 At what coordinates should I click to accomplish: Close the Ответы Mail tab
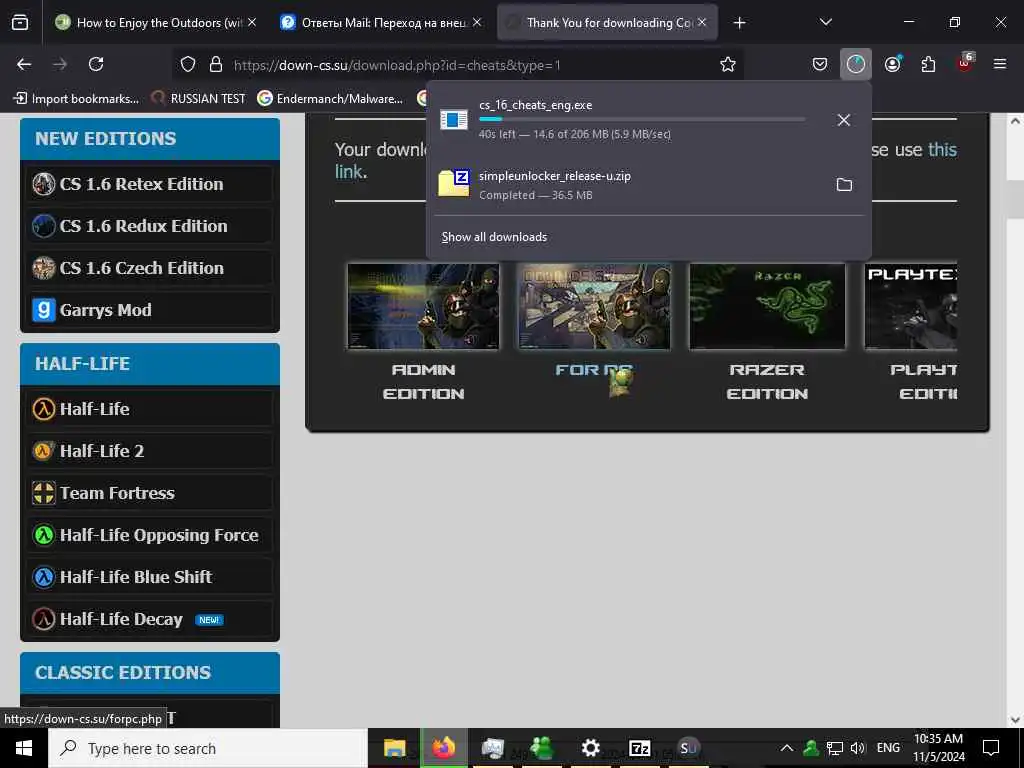point(477,22)
